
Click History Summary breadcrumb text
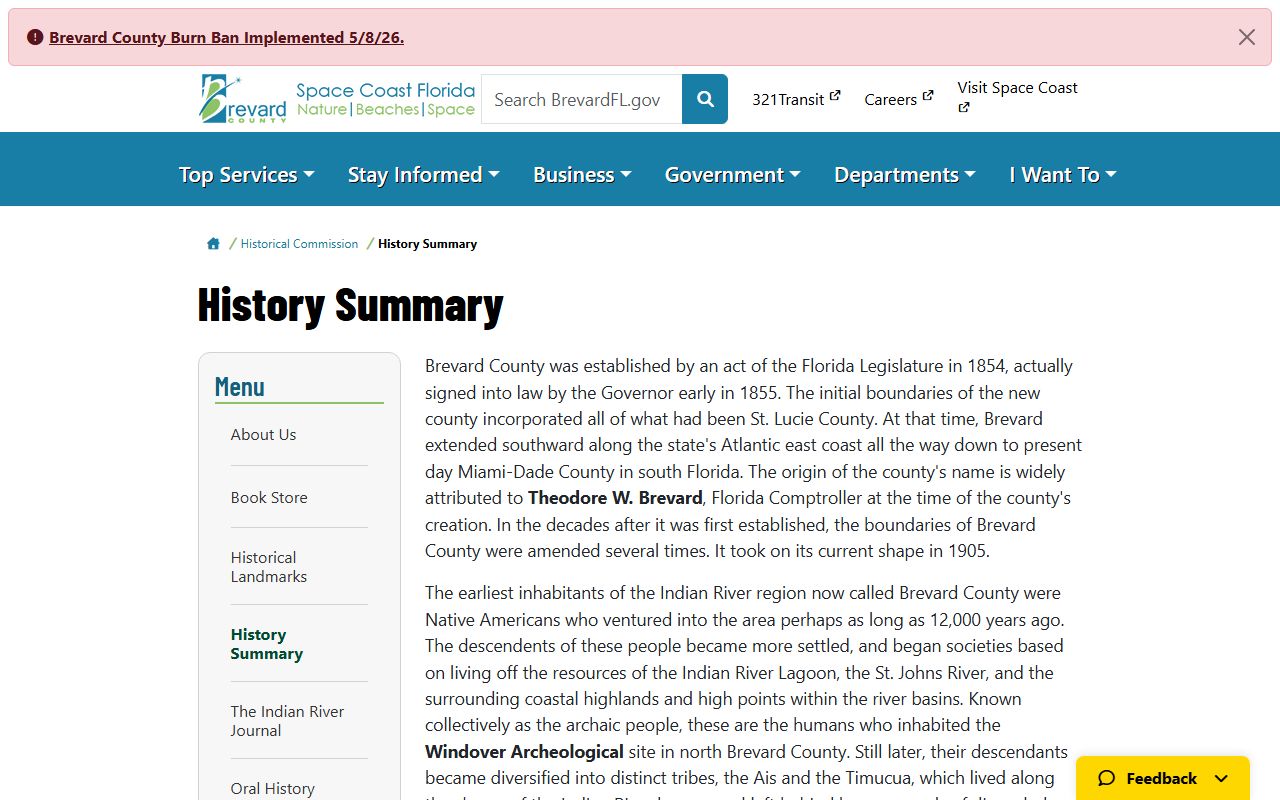pyautogui.click(x=427, y=244)
